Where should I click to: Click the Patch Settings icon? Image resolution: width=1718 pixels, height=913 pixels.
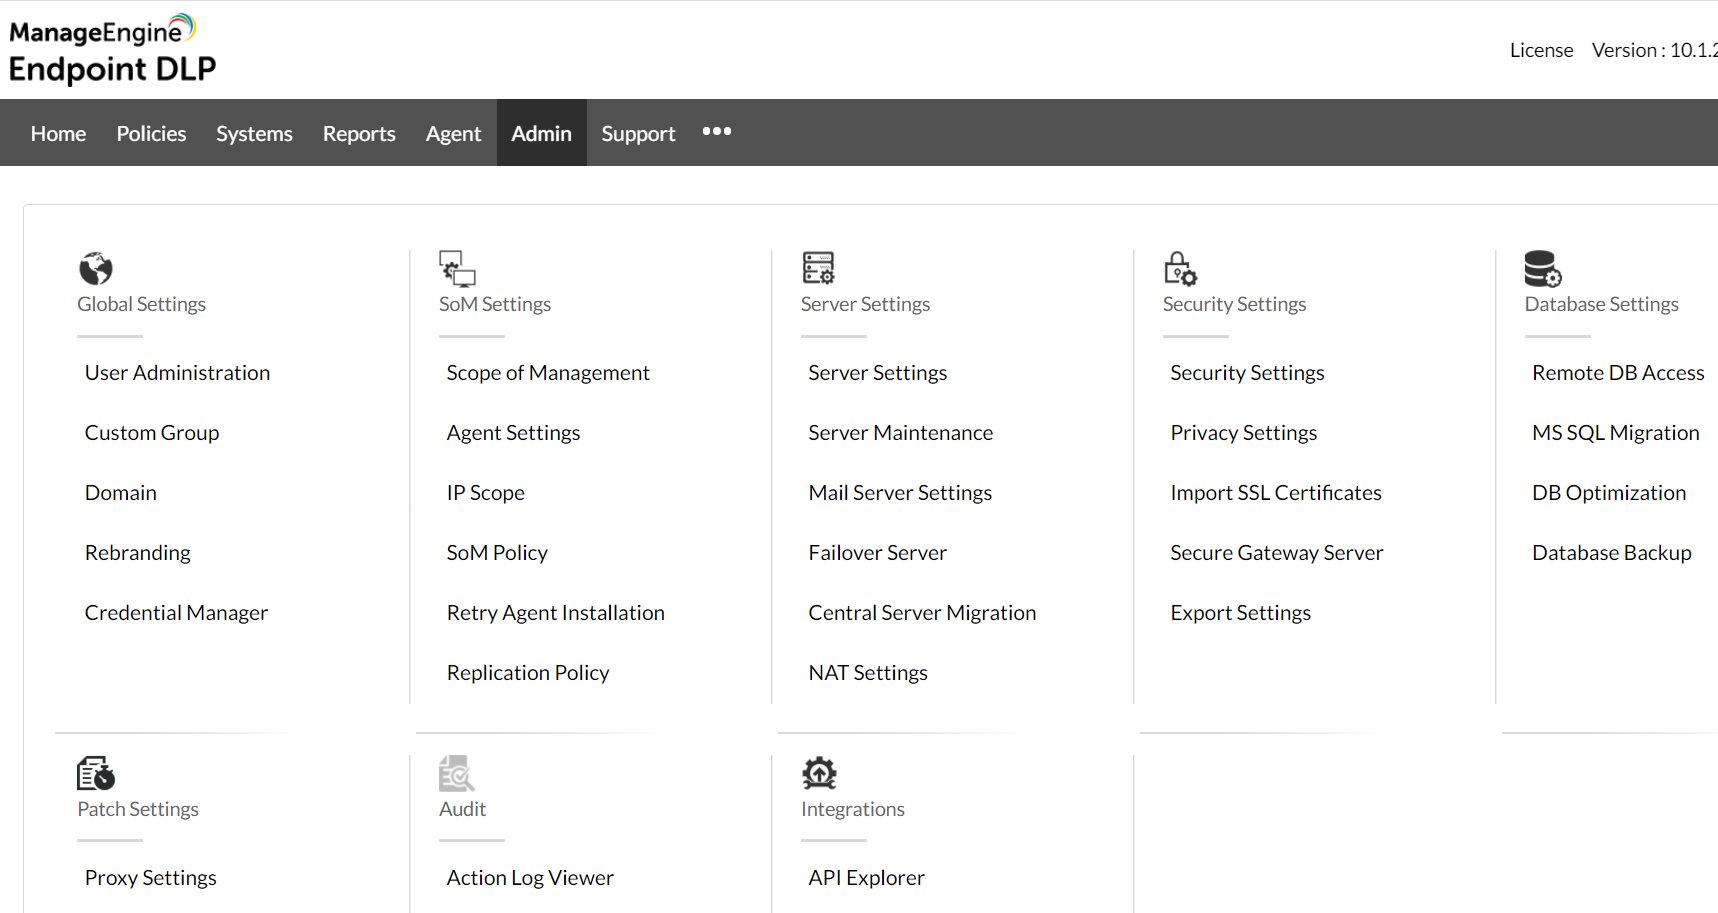96,773
